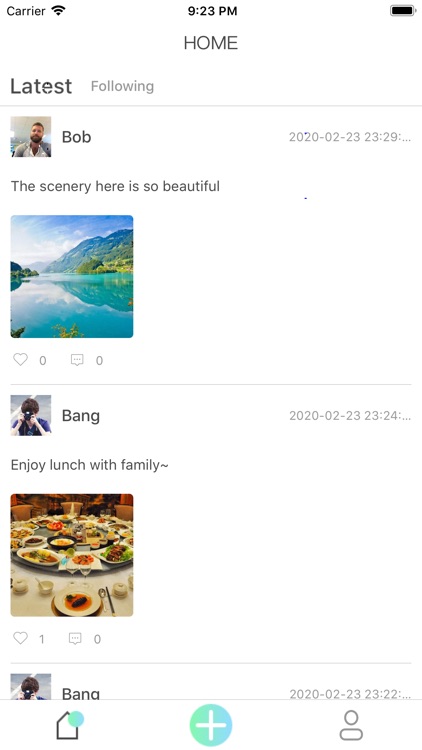Open post text "Enjoy lunch with family~"
Image resolution: width=422 pixels, height=750 pixels.
89,465
